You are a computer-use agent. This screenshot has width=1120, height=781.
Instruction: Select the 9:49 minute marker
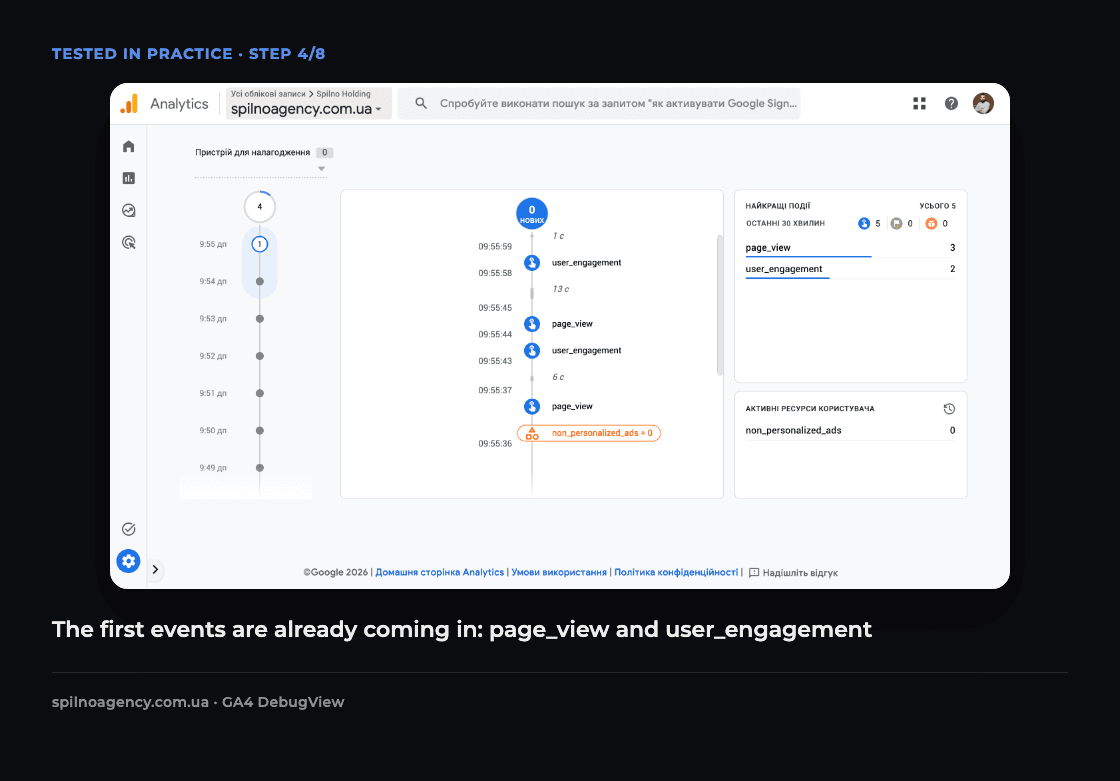259,468
